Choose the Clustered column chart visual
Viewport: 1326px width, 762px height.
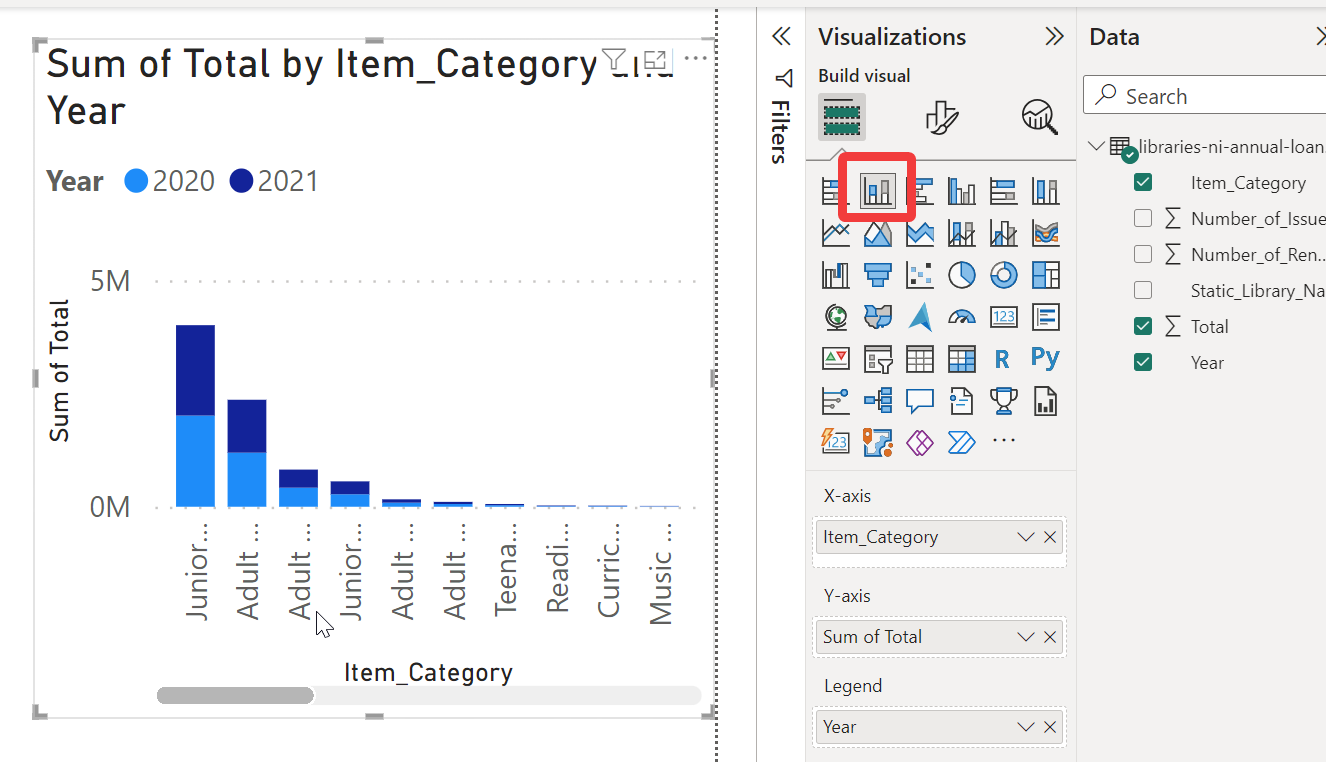[961, 190]
